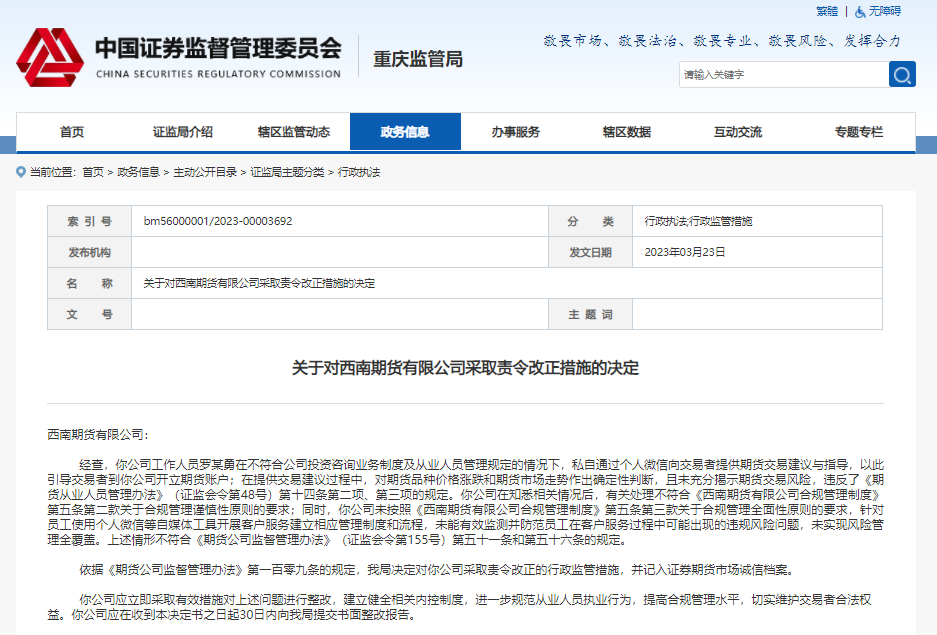Viewport: 937px width, 635px height.
Task: Open the 辖区监管动态 navigation tab
Action: point(294,132)
